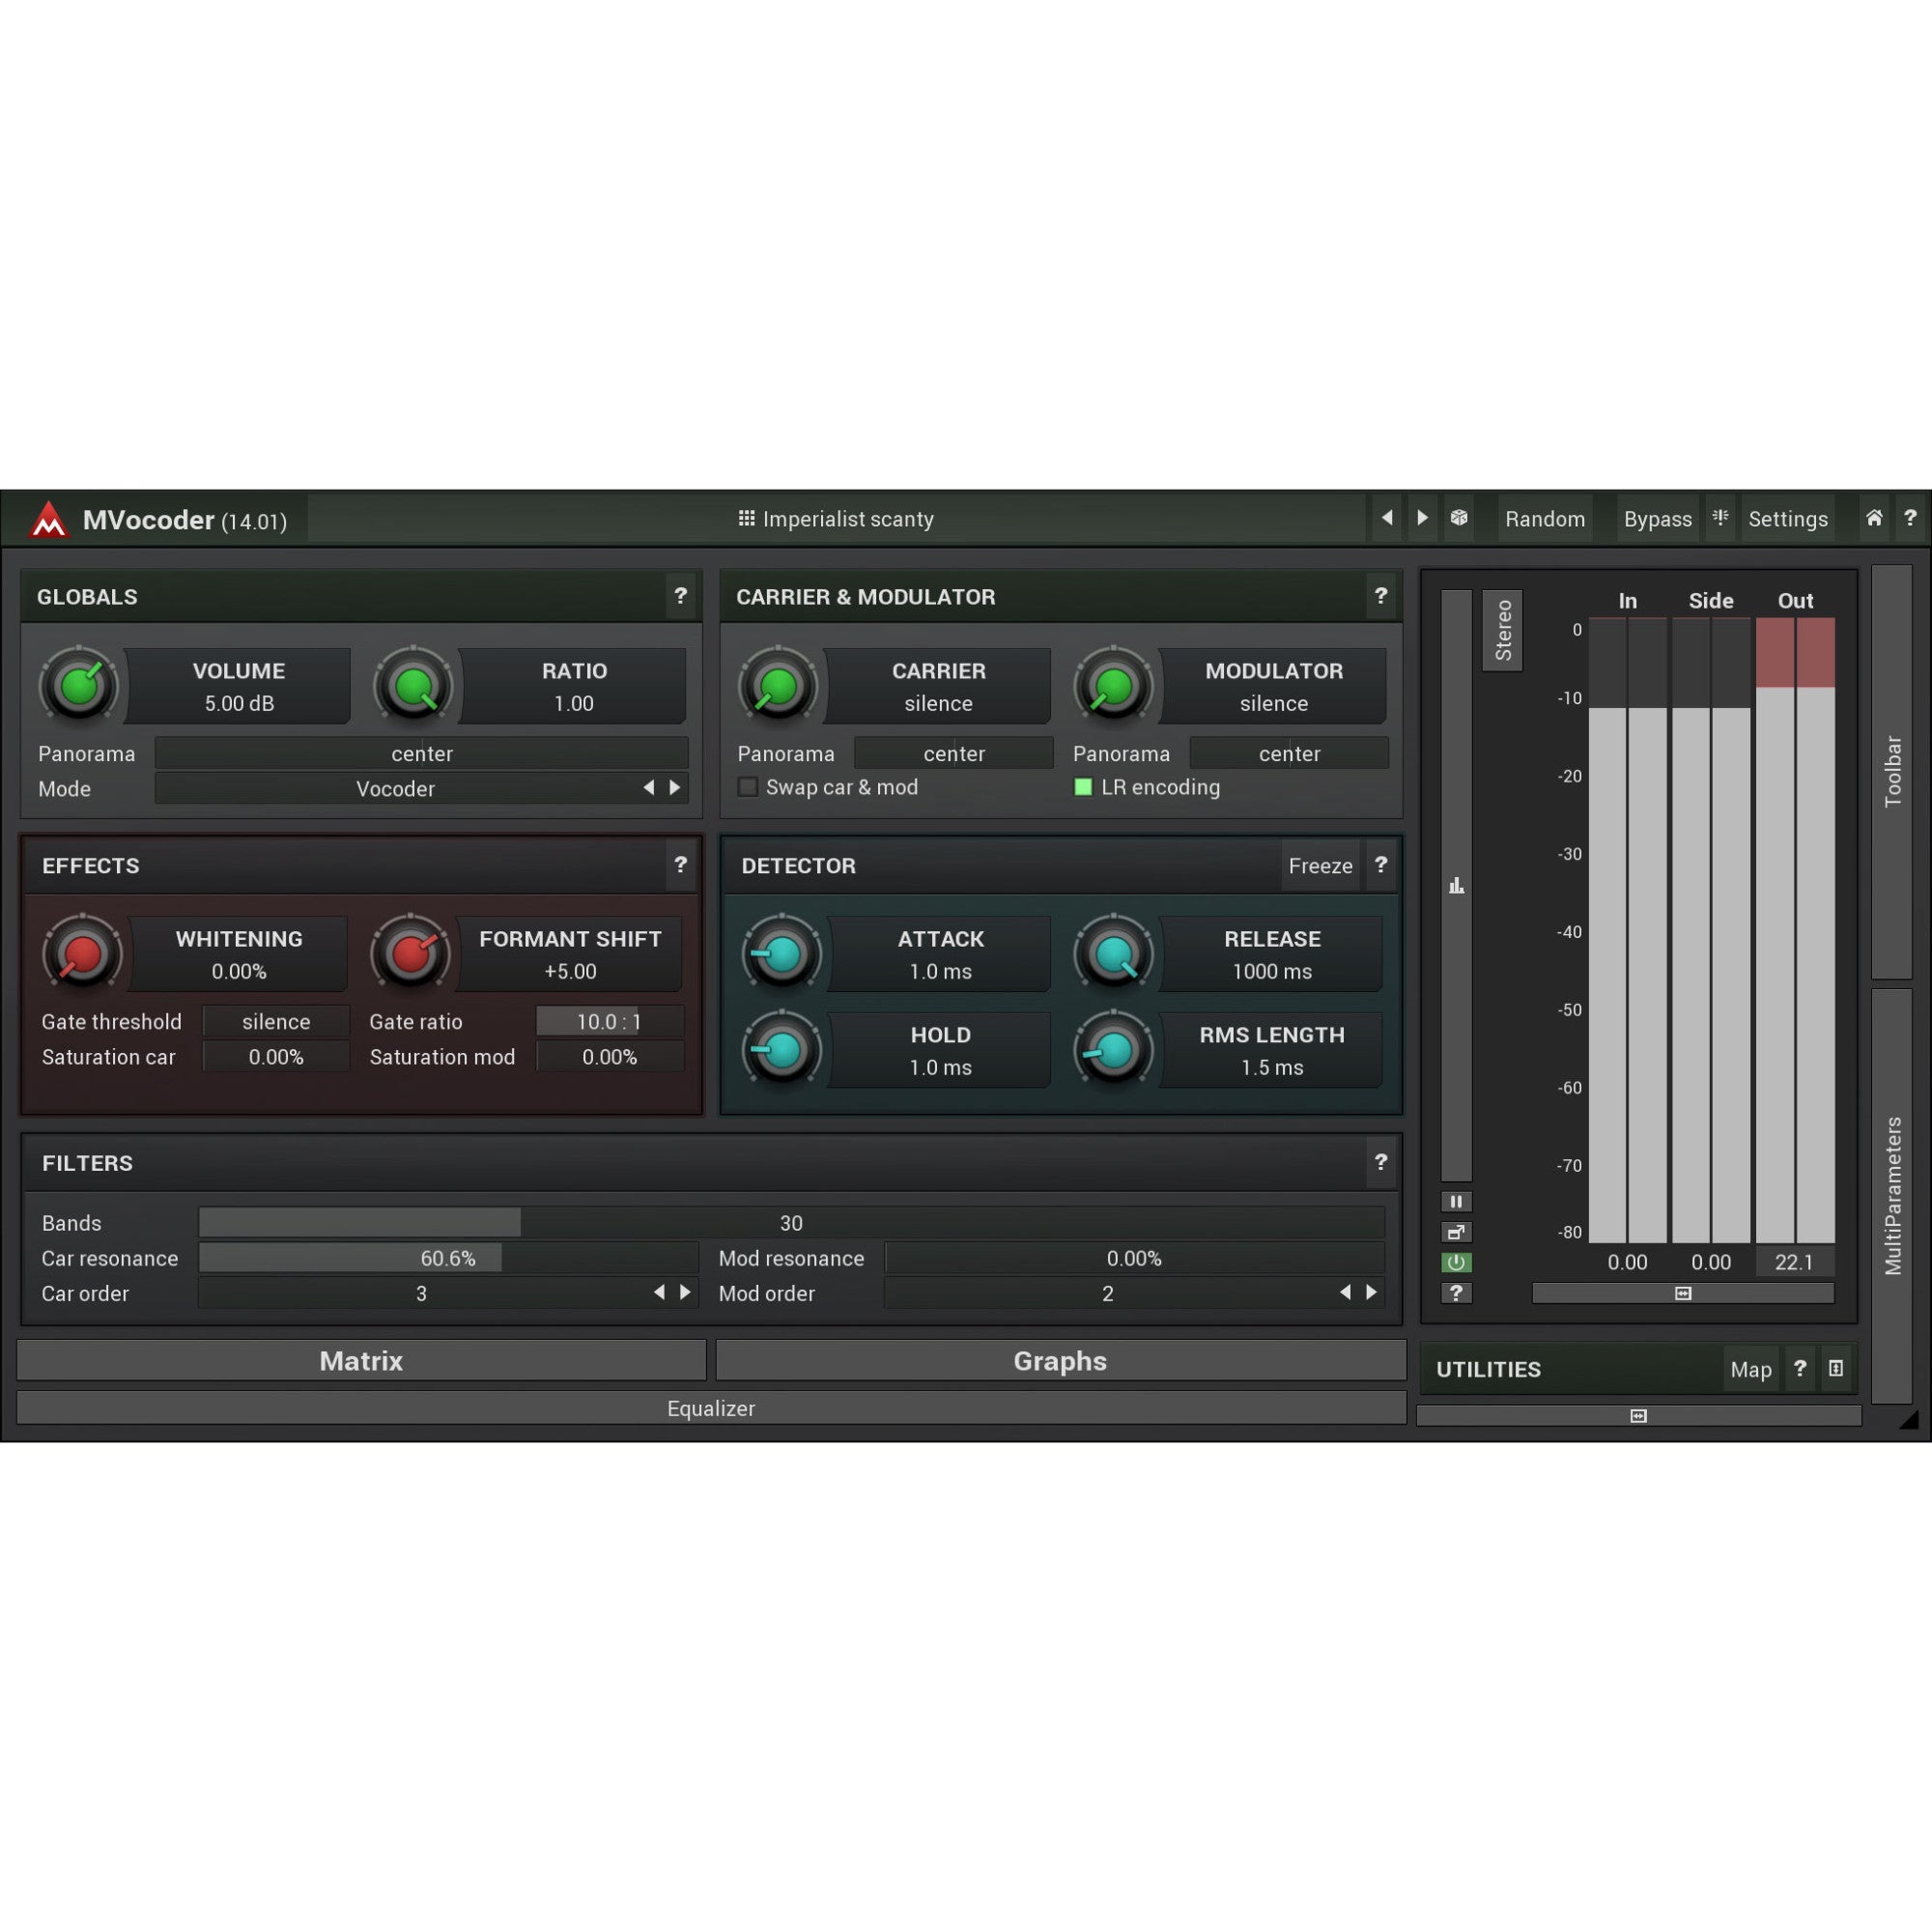Screen dimensions: 1932x1932
Task: Load the next preset arrow
Action: pyautogui.click(x=1422, y=518)
